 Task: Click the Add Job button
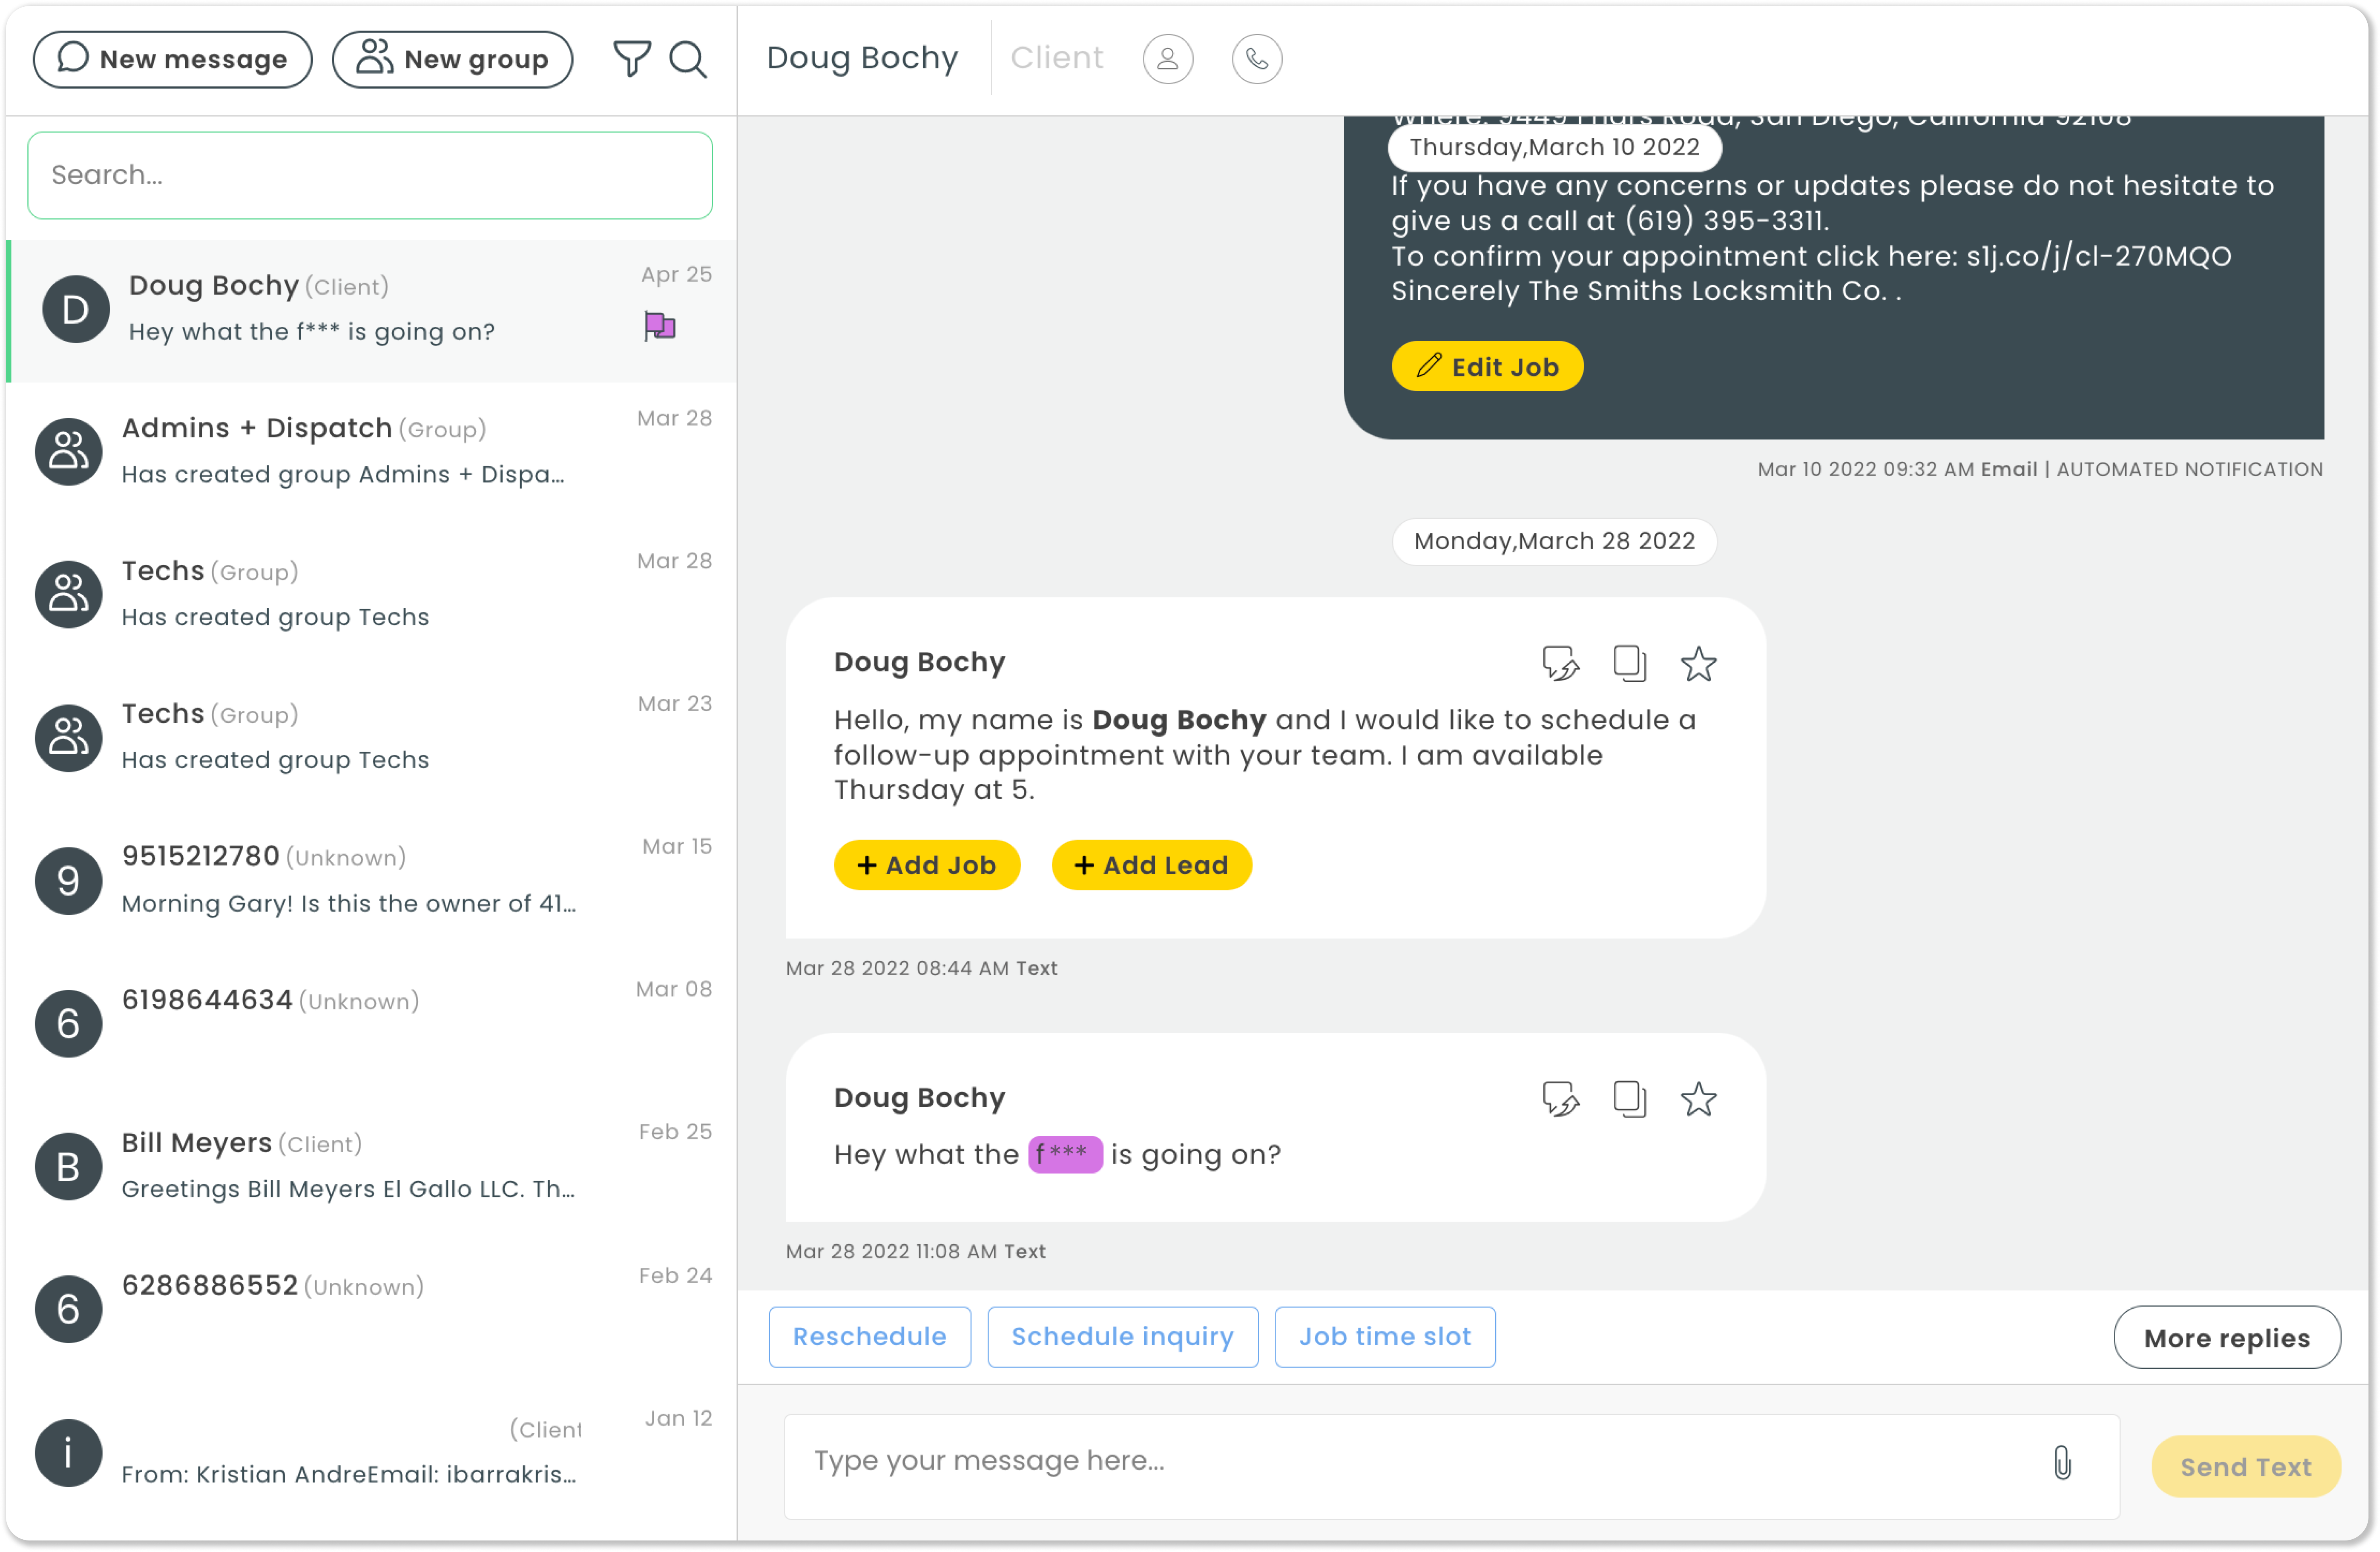(x=926, y=865)
